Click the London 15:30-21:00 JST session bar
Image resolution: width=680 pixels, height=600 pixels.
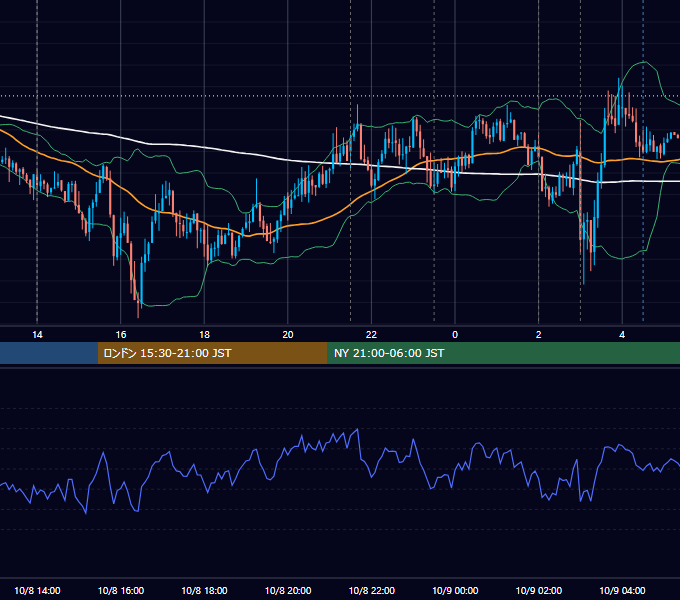coord(212,353)
